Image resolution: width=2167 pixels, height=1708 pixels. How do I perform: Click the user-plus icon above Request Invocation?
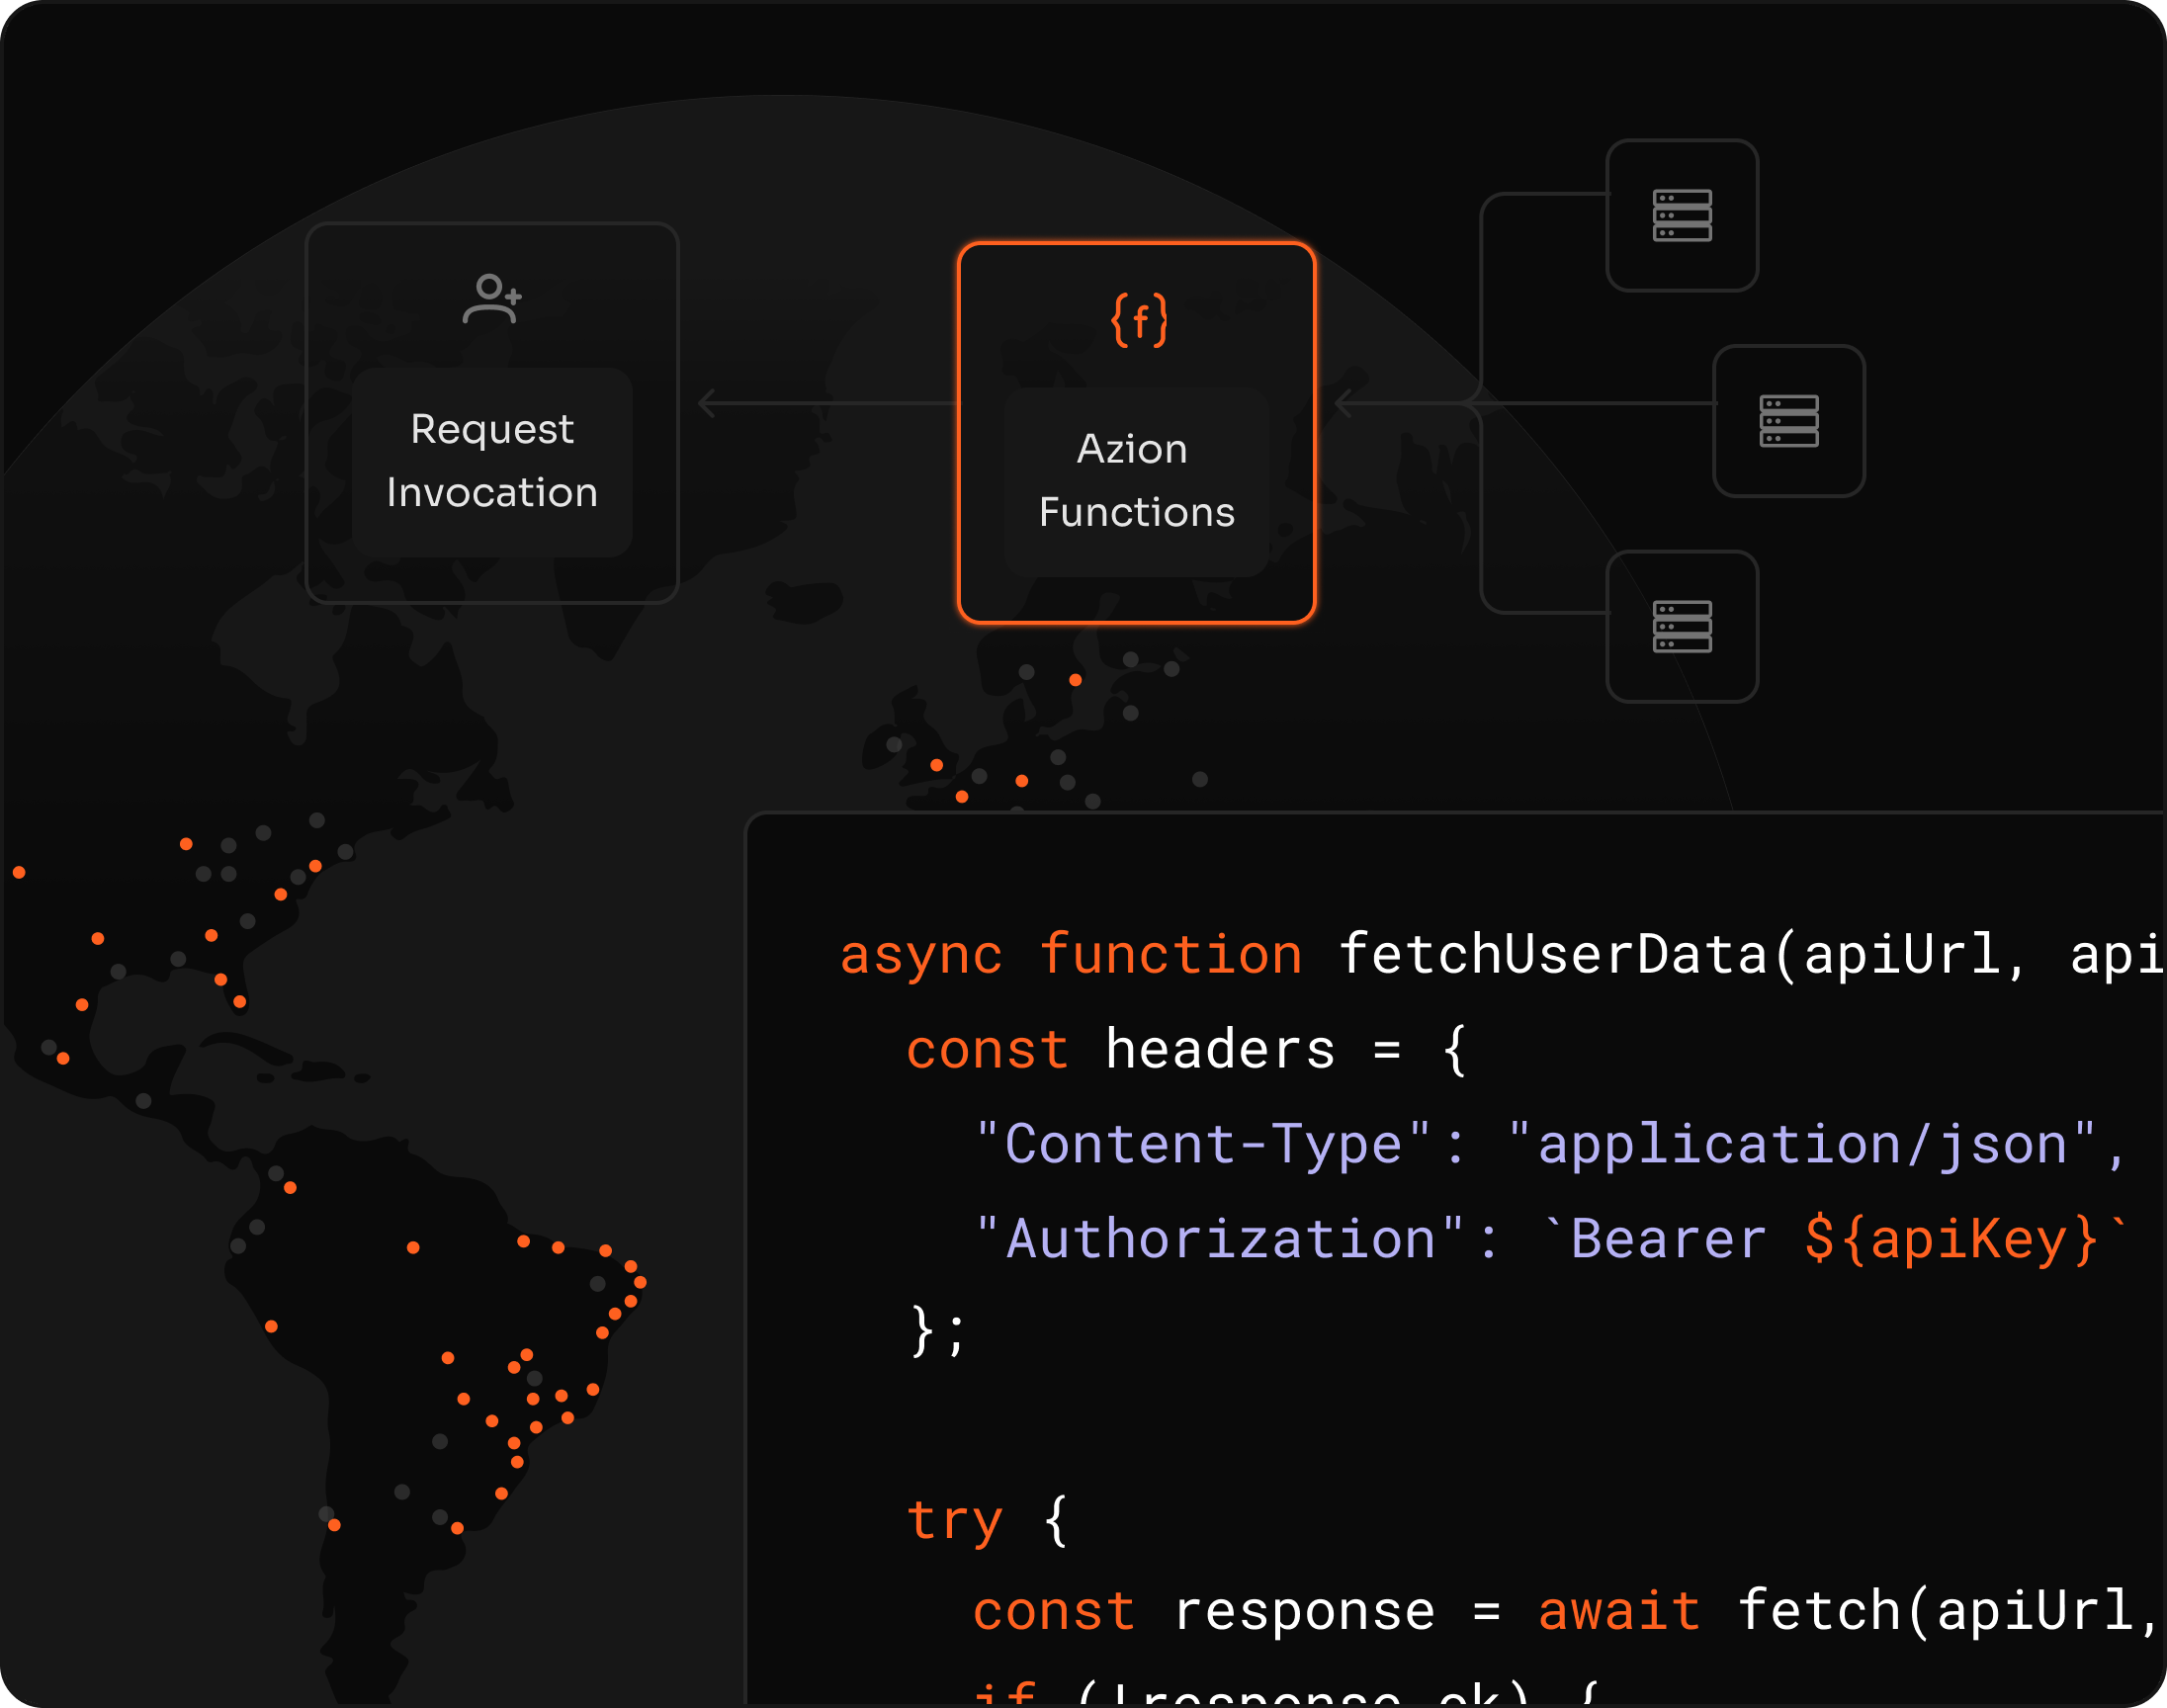492,298
